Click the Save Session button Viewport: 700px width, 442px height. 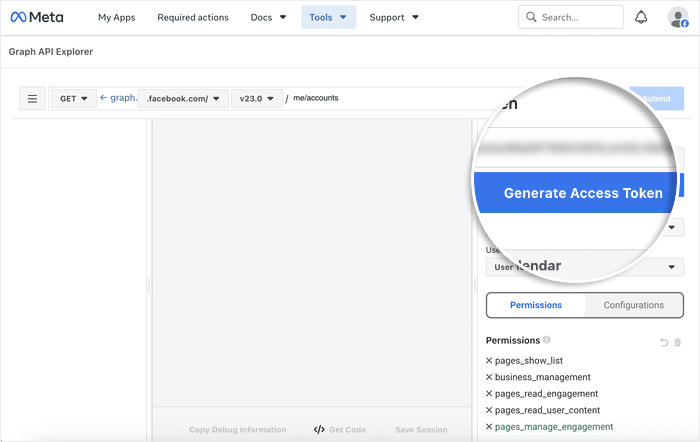click(x=421, y=429)
